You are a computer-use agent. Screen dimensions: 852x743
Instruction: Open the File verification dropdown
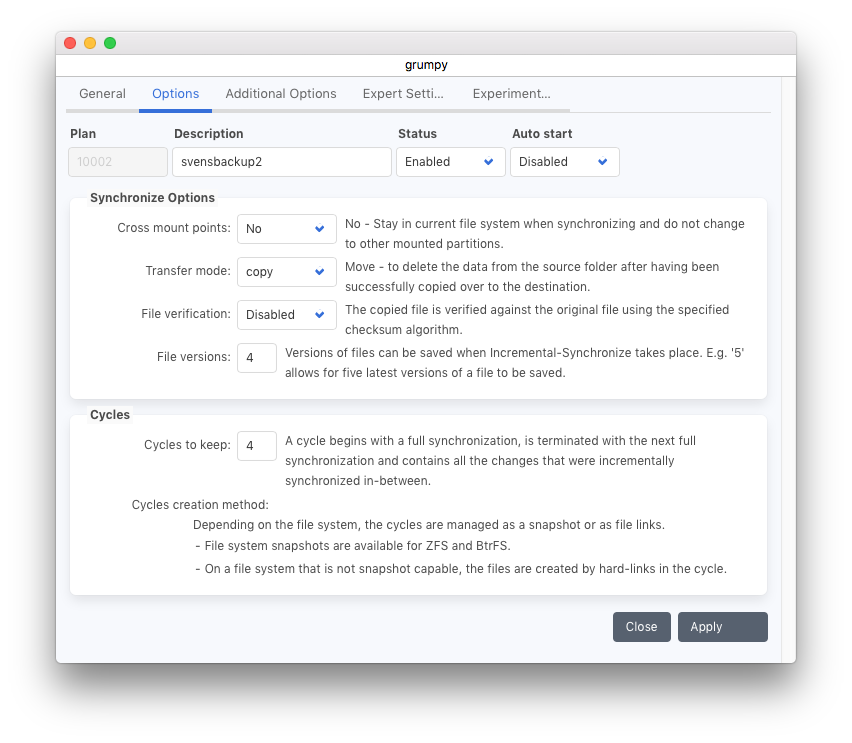(x=286, y=315)
